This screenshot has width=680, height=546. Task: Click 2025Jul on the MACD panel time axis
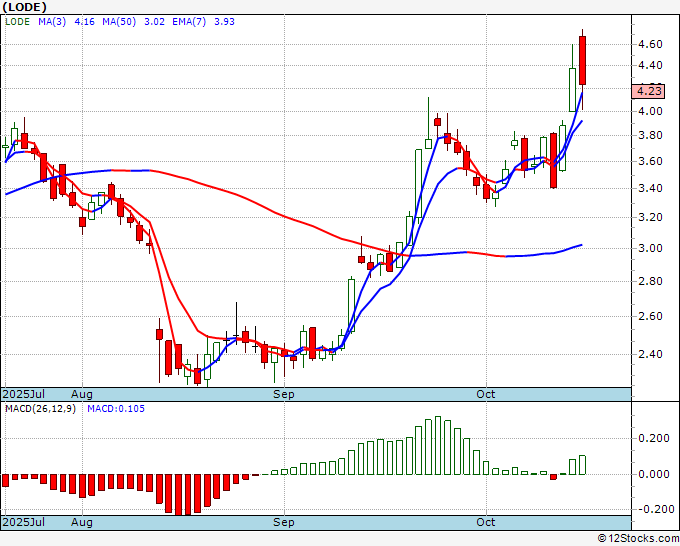[24, 522]
